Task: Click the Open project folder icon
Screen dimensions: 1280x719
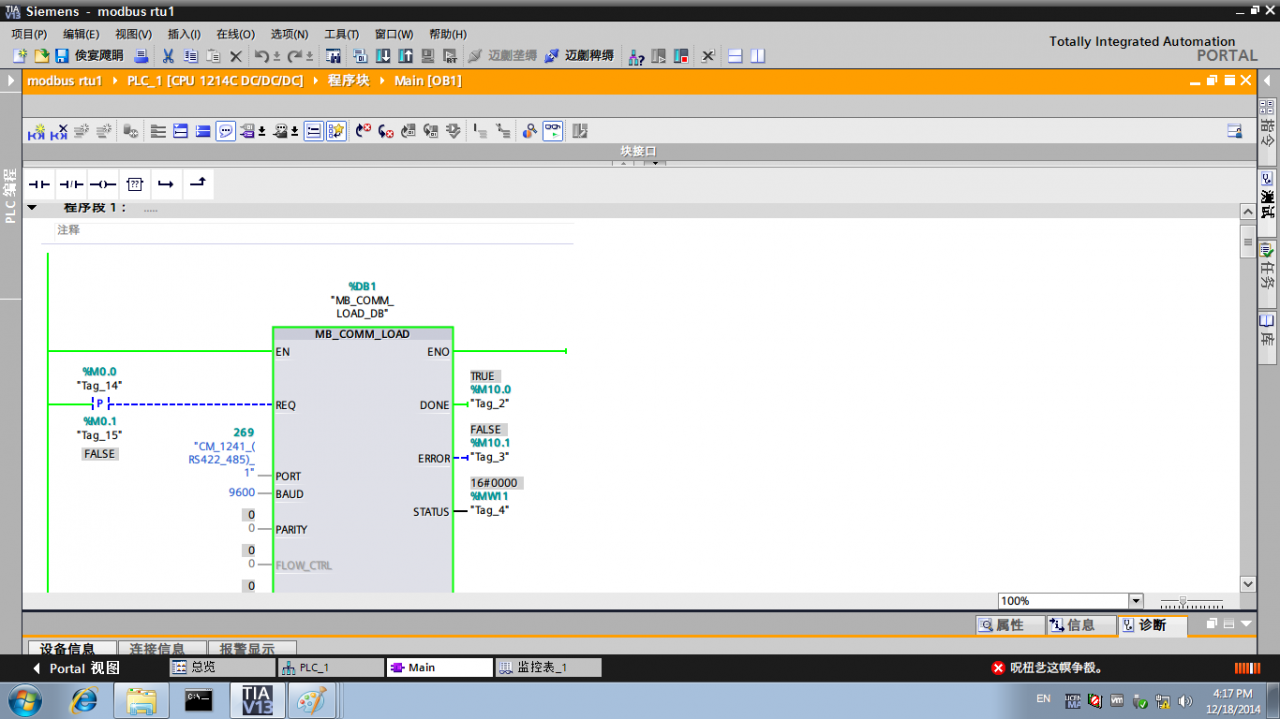Action: [41, 56]
